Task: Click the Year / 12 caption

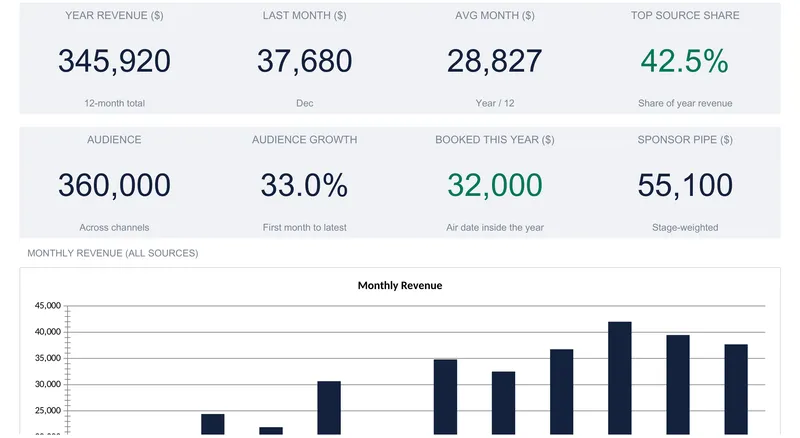Action: (x=494, y=103)
